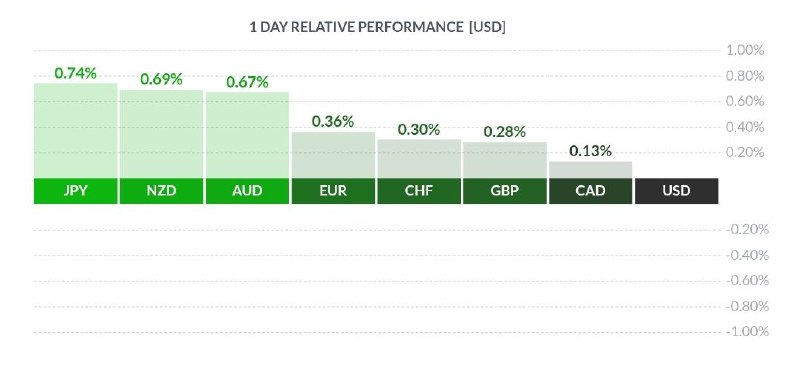Click the chart title '1 Day Relative Performance'
Viewport: 800px width, 366px height.
(356, 27)
